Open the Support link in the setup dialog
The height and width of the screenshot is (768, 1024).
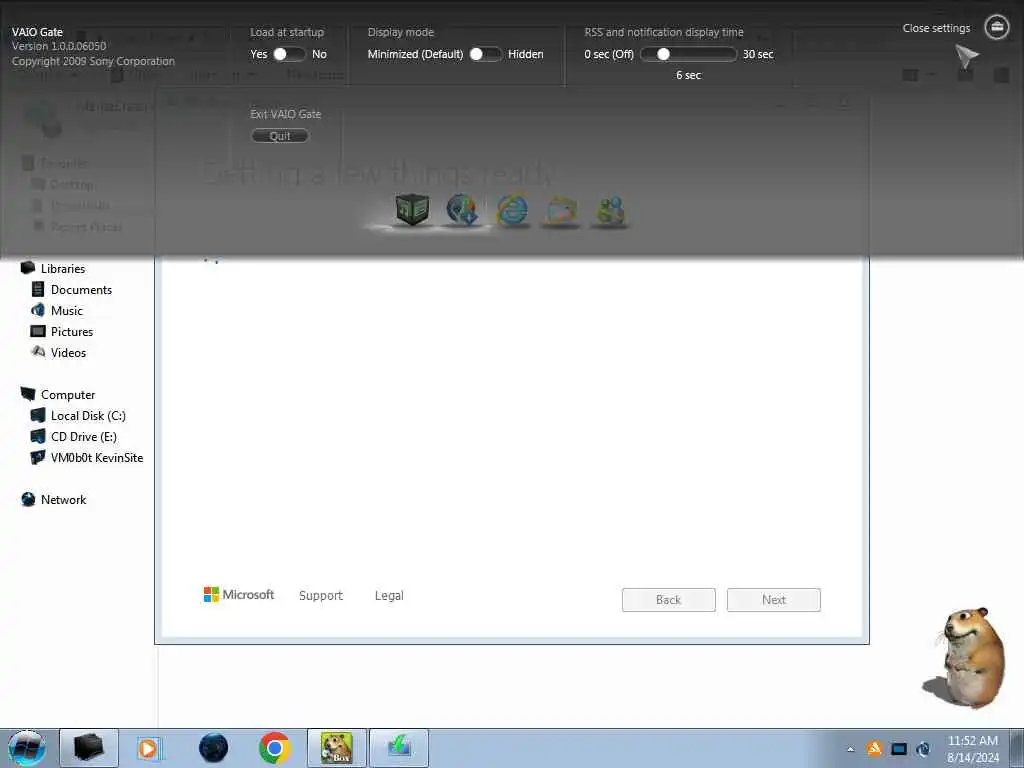pyautogui.click(x=321, y=596)
